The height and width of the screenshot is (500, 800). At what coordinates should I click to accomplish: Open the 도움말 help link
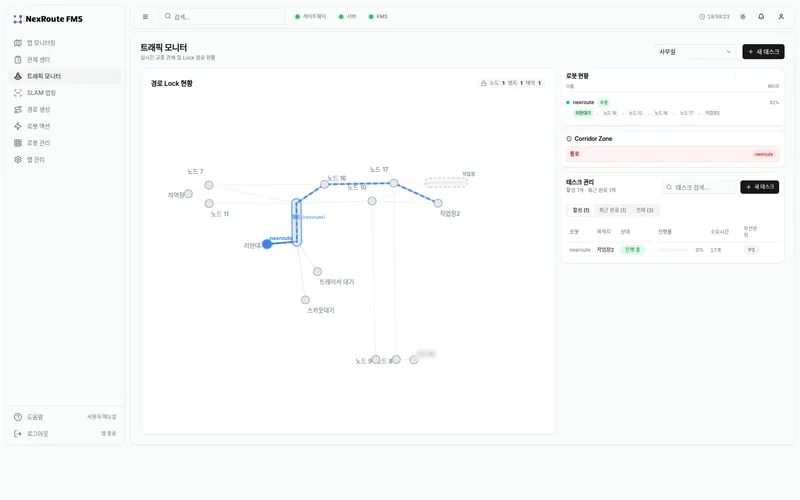[35, 417]
